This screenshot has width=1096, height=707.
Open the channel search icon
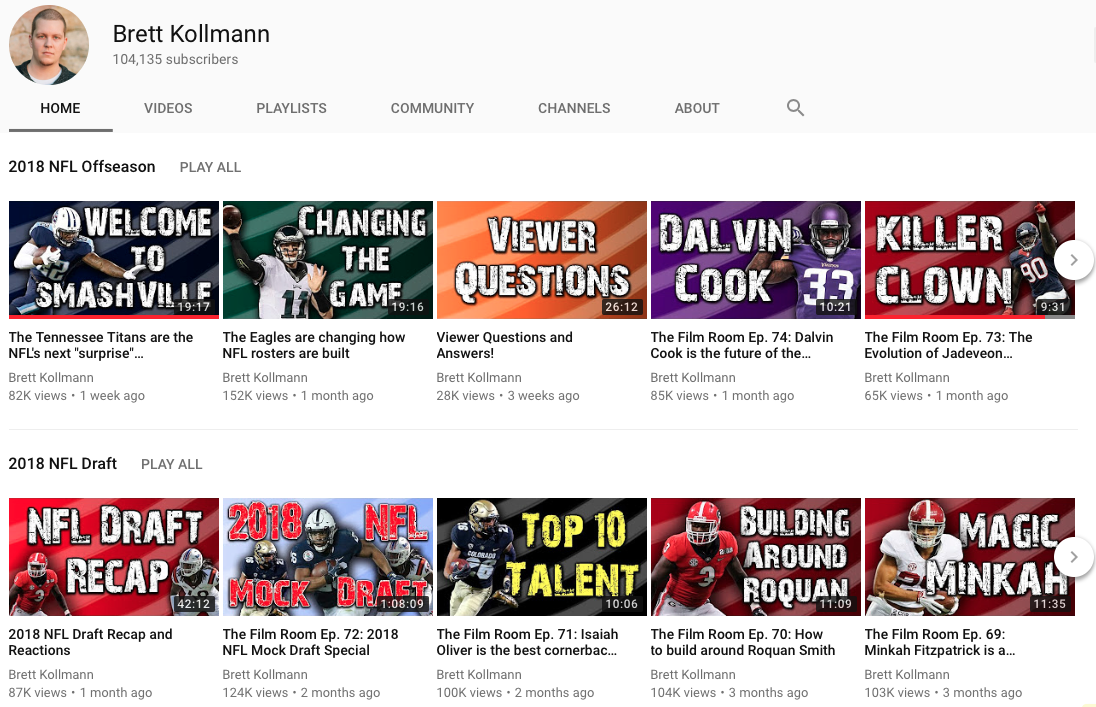[795, 107]
